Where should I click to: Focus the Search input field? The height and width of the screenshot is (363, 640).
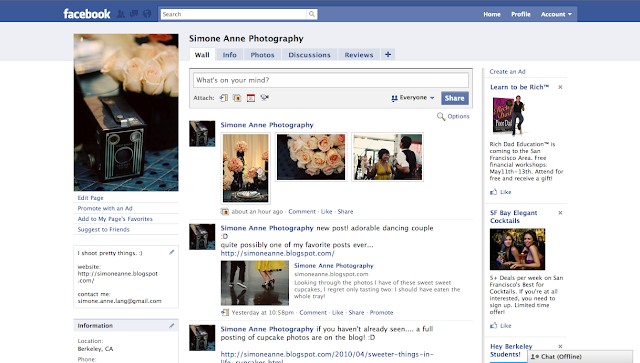click(x=233, y=14)
